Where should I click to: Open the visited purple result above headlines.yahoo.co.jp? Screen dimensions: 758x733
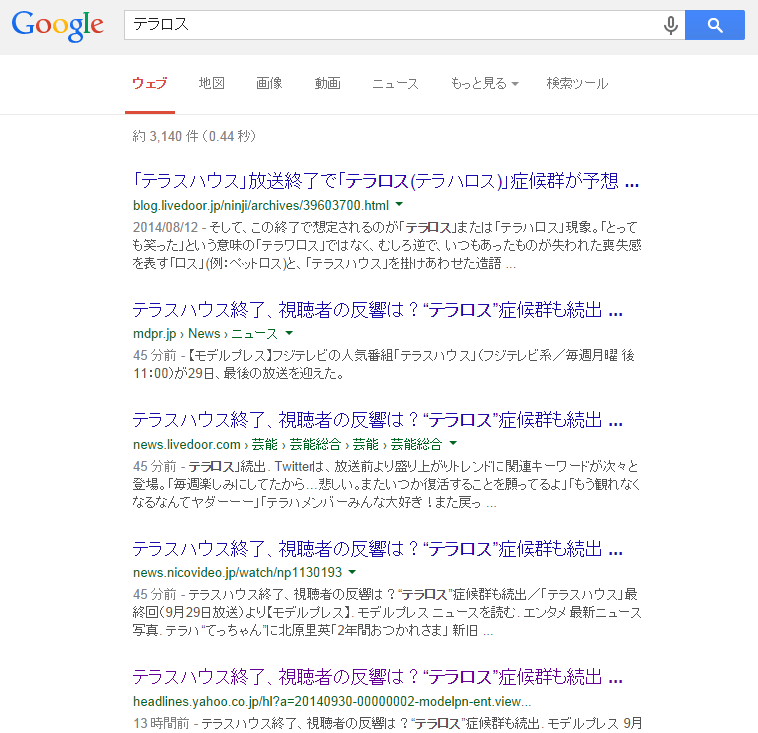pos(378,677)
